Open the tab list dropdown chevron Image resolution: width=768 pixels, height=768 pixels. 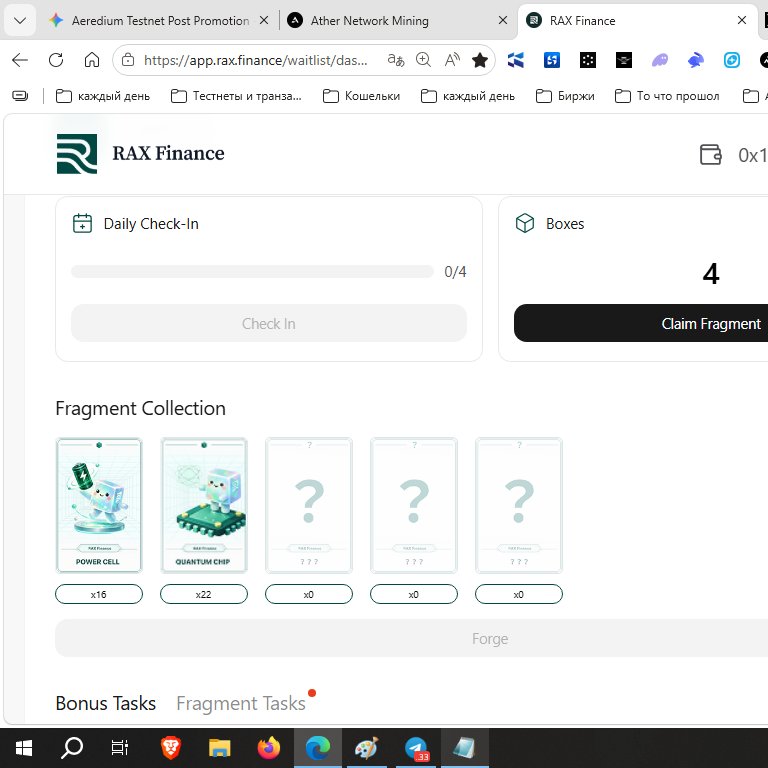pos(20,21)
